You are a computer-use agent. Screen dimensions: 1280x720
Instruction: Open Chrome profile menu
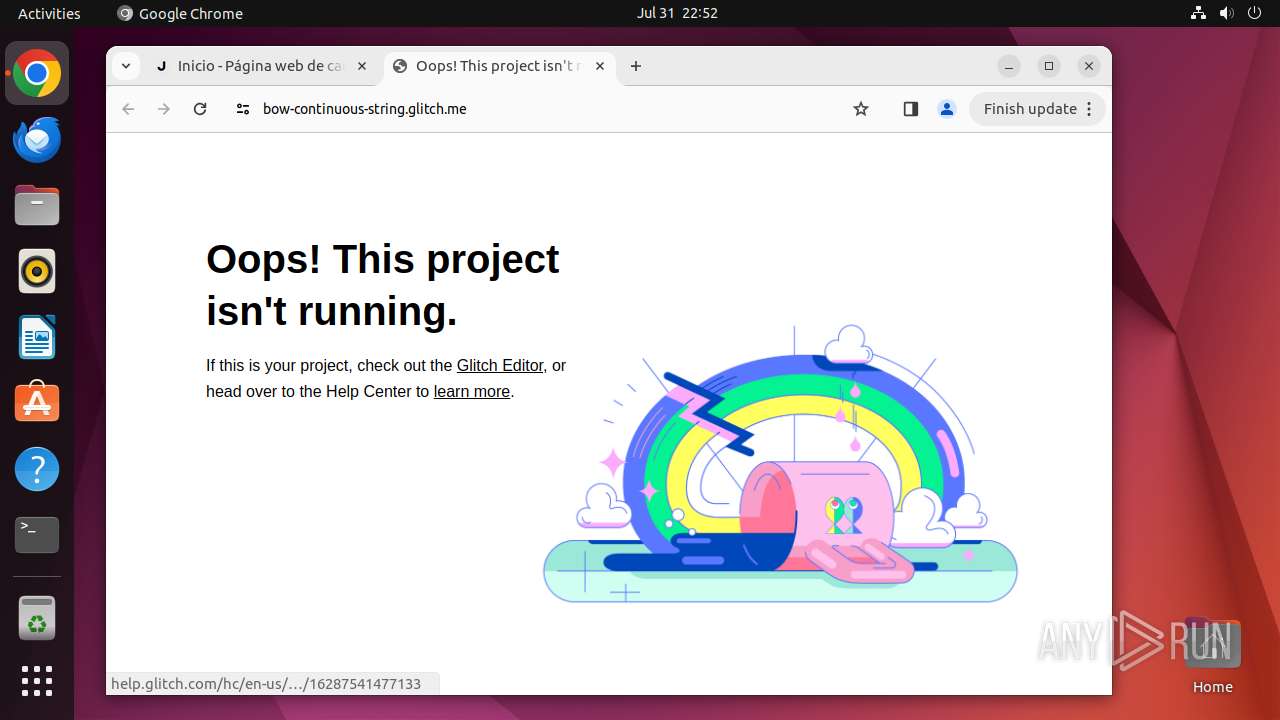pos(947,109)
